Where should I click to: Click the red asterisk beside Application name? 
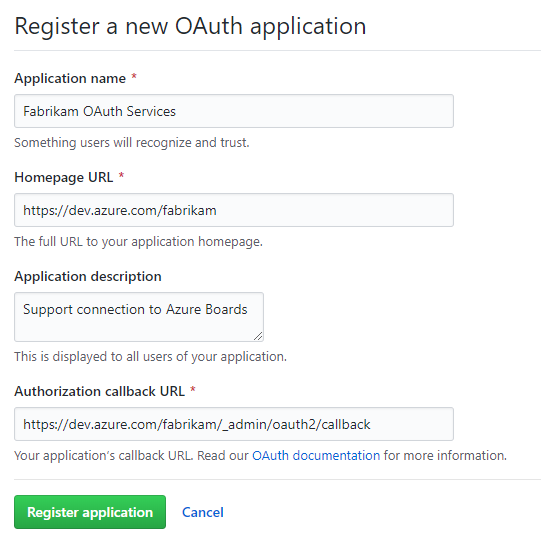click(134, 77)
